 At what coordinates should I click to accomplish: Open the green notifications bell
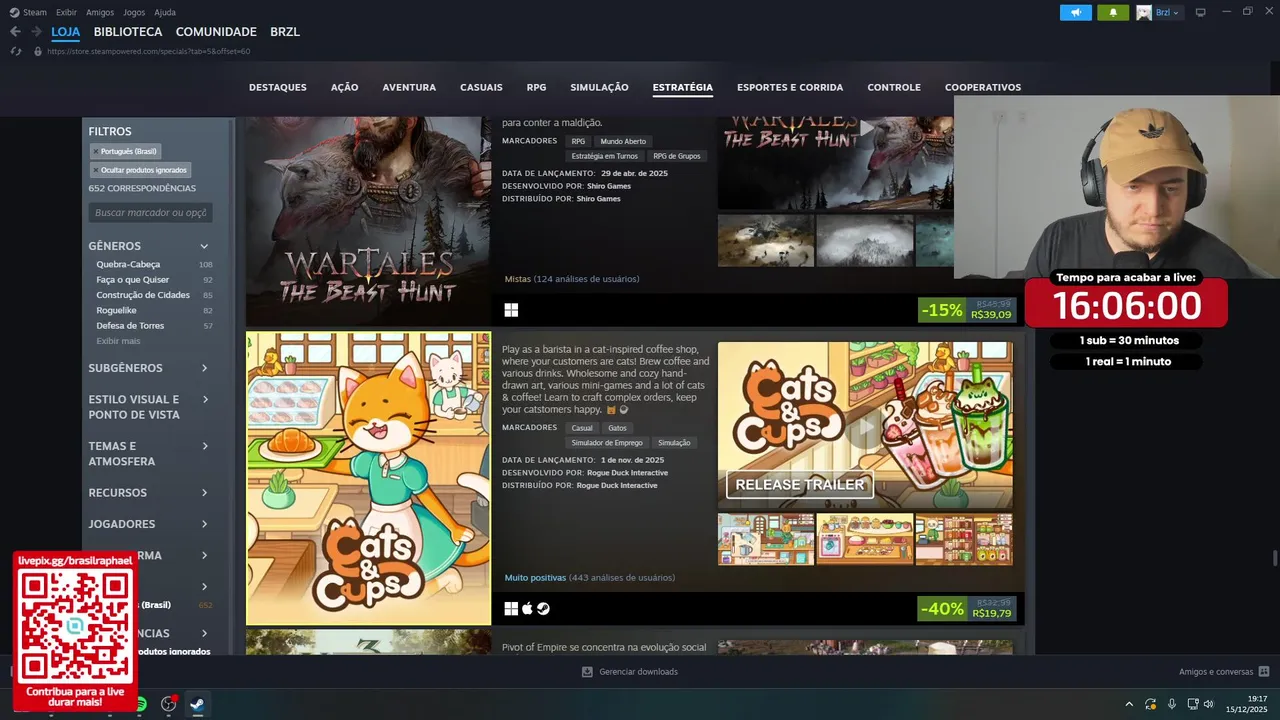(x=1113, y=12)
